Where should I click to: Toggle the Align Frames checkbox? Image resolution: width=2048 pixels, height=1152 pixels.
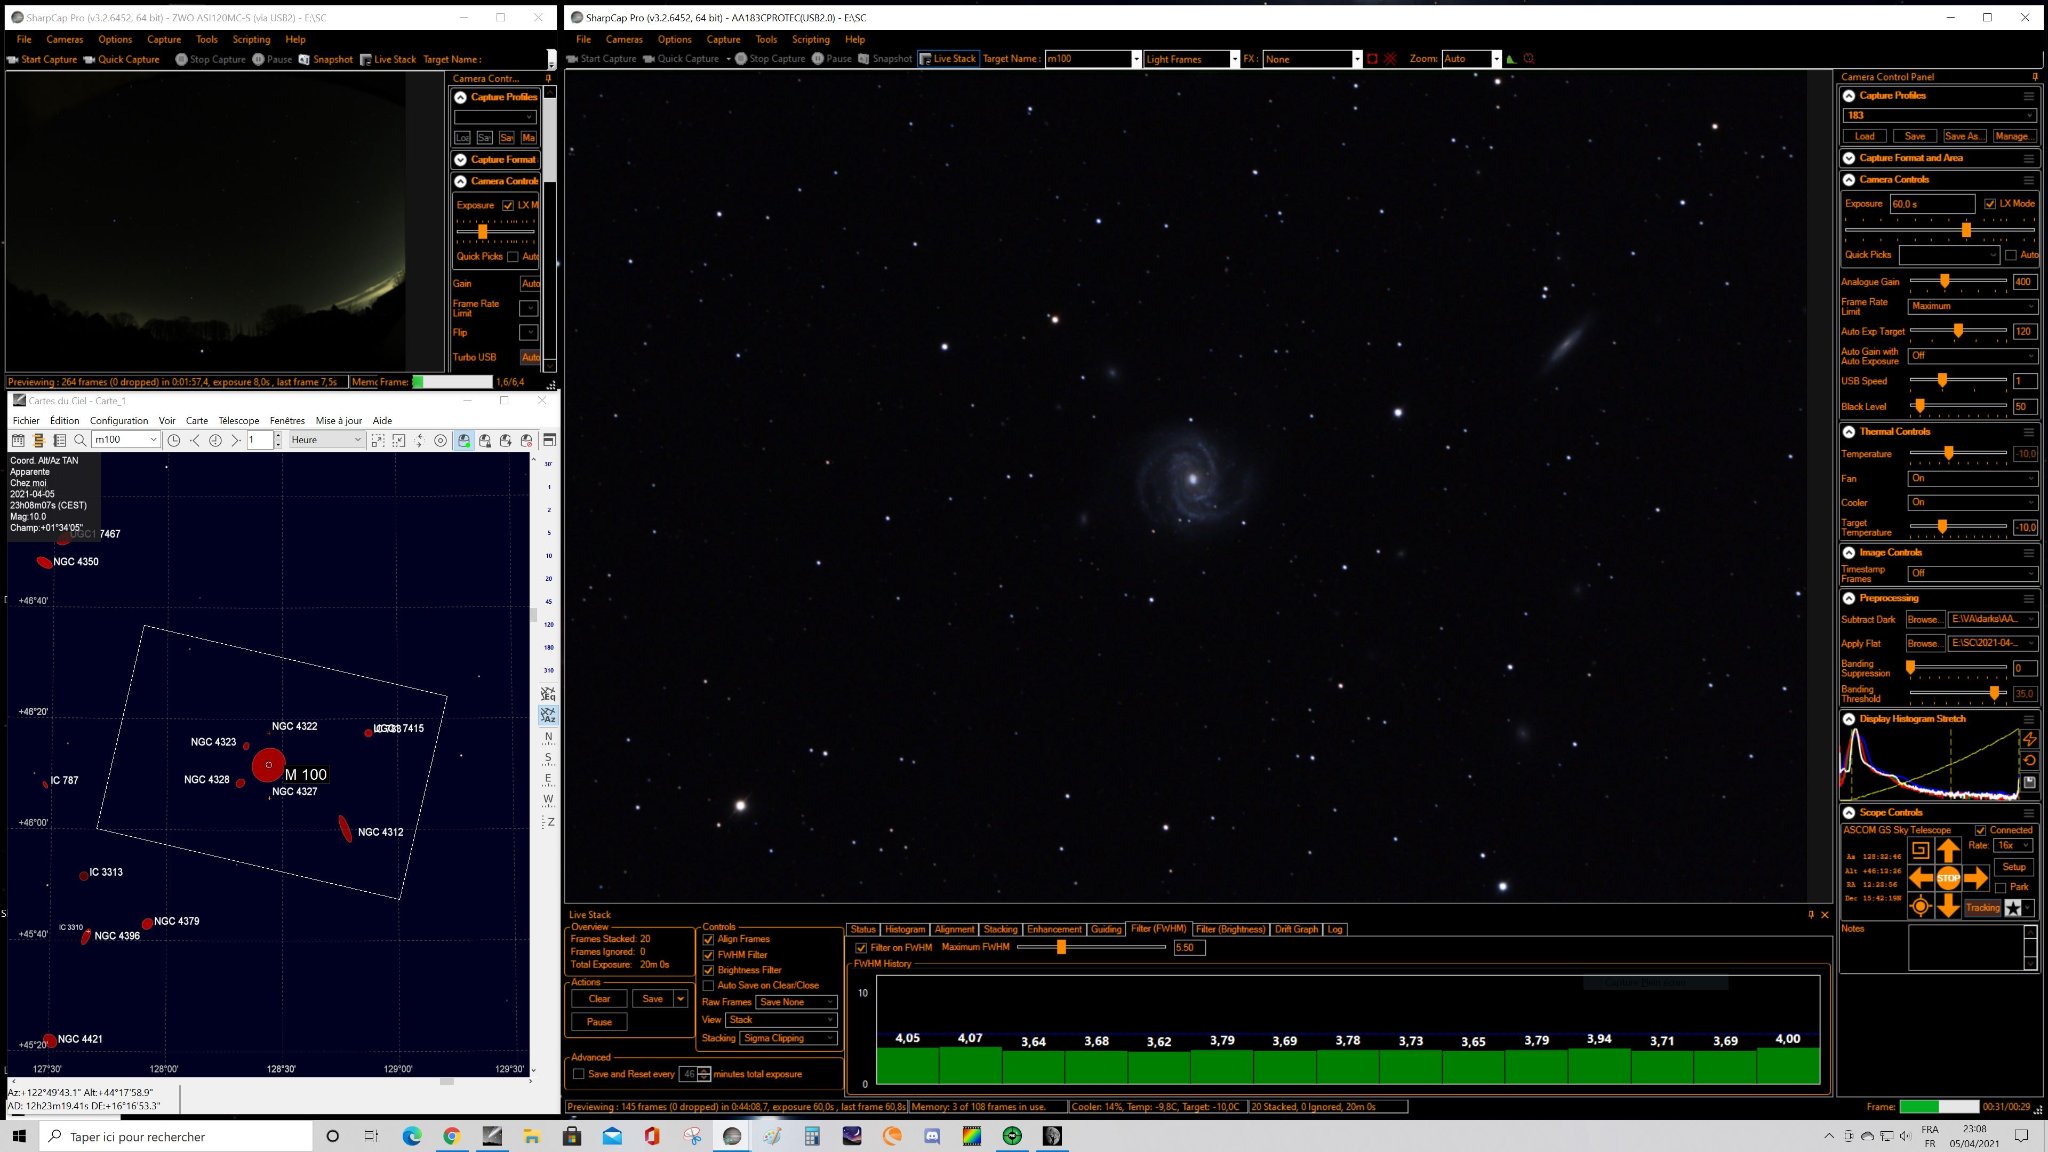pos(709,939)
